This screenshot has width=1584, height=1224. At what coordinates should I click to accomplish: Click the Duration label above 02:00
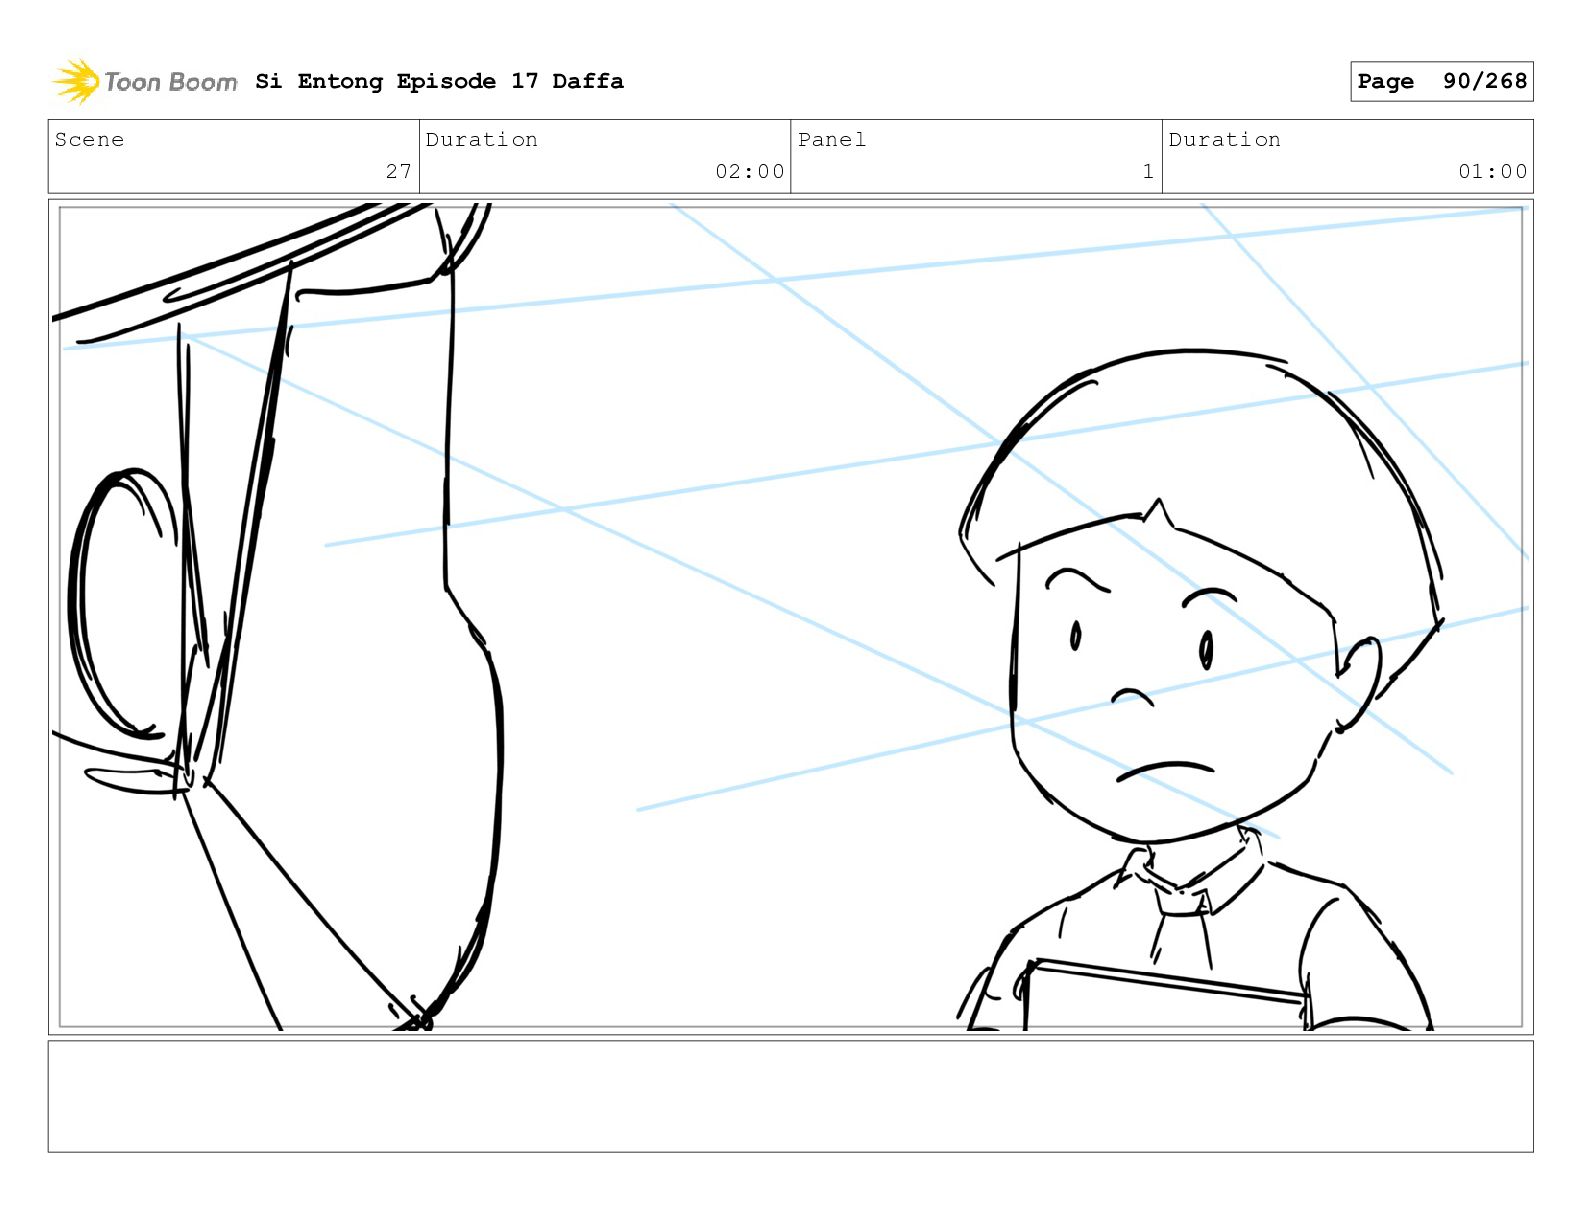(x=481, y=140)
